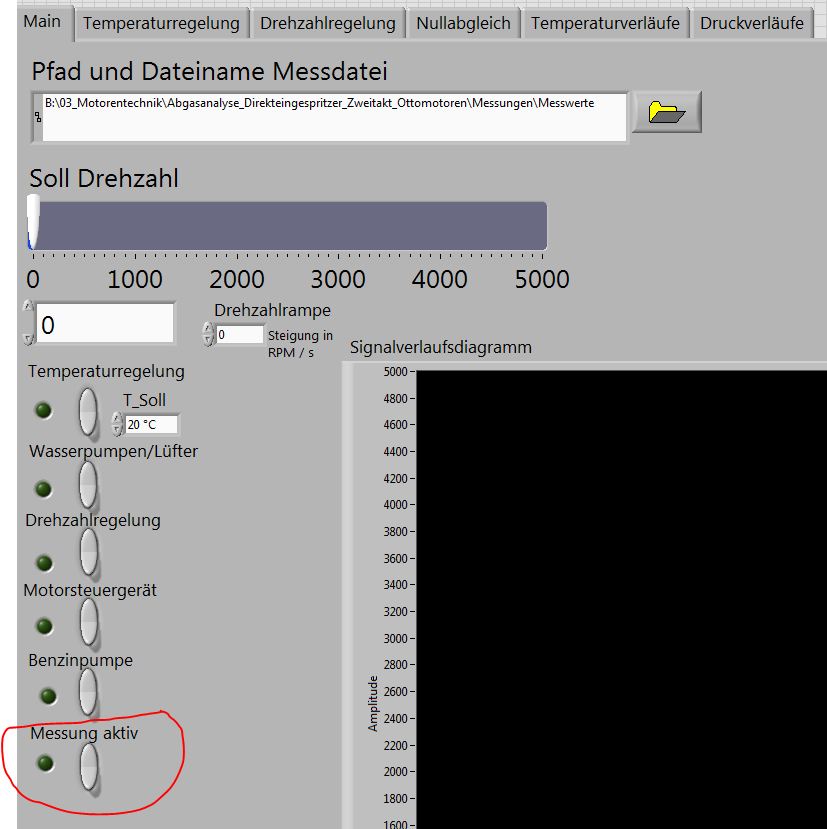Click the Soll Drehzahl slider handle
This screenshot has height=829, width=827.
(33, 222)
